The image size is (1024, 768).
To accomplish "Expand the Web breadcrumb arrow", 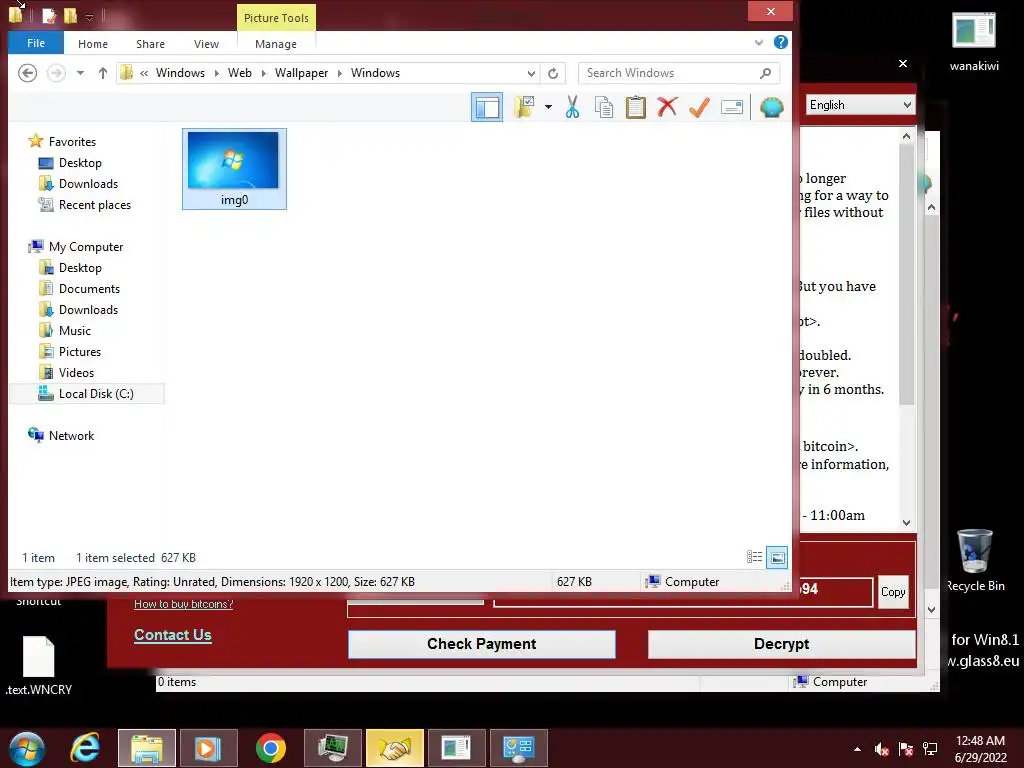I will click(x=263, y=73).
